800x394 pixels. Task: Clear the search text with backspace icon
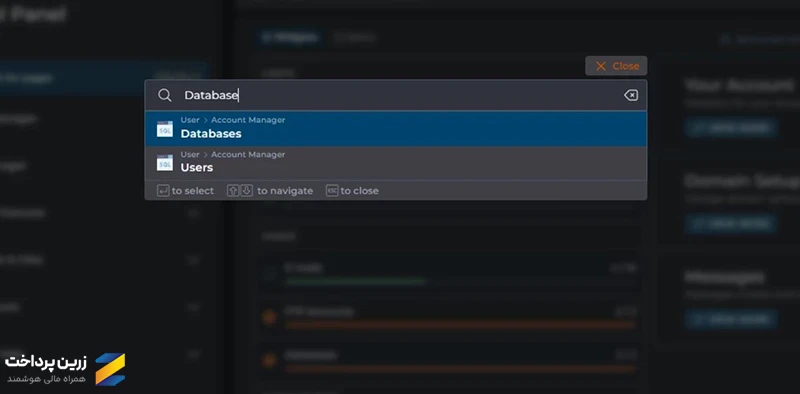[631, 95]
